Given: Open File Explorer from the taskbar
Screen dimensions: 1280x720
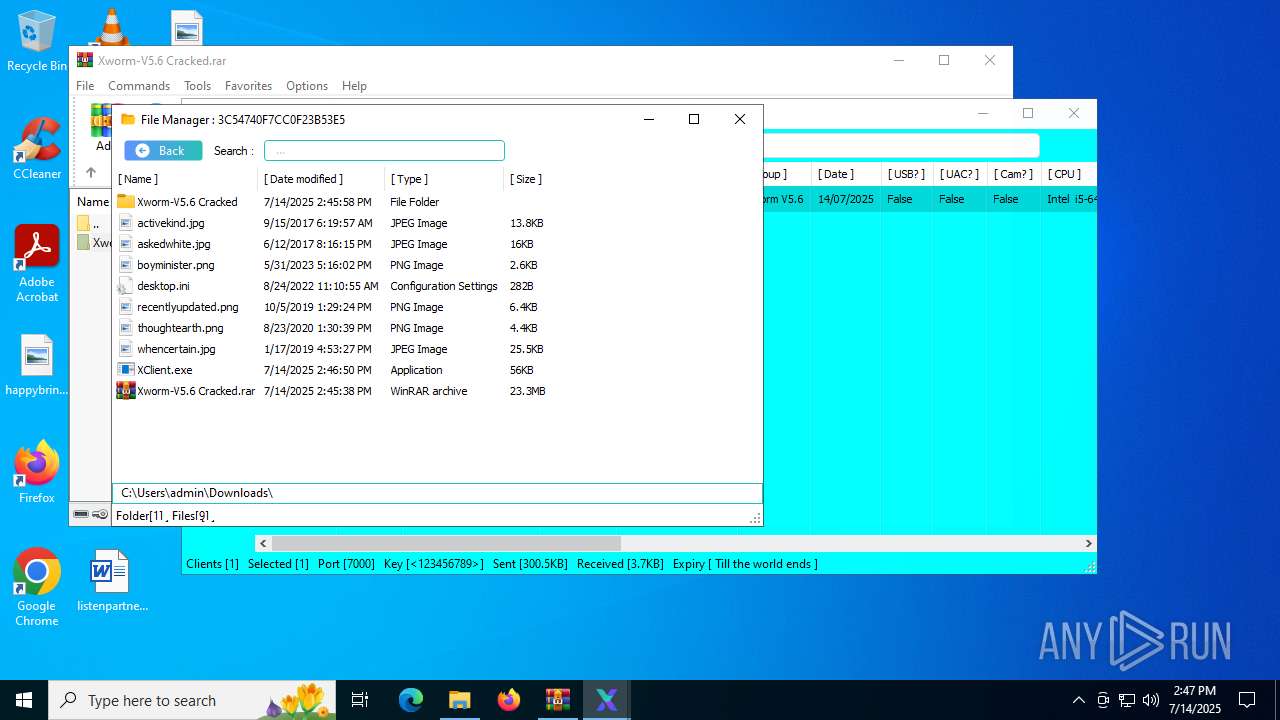Looking at the screenshot, I should coord(460,700).
